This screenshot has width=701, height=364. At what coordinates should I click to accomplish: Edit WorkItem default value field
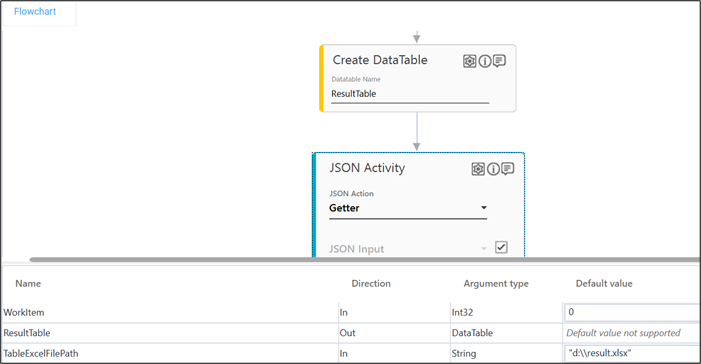(x=631, y=312)
